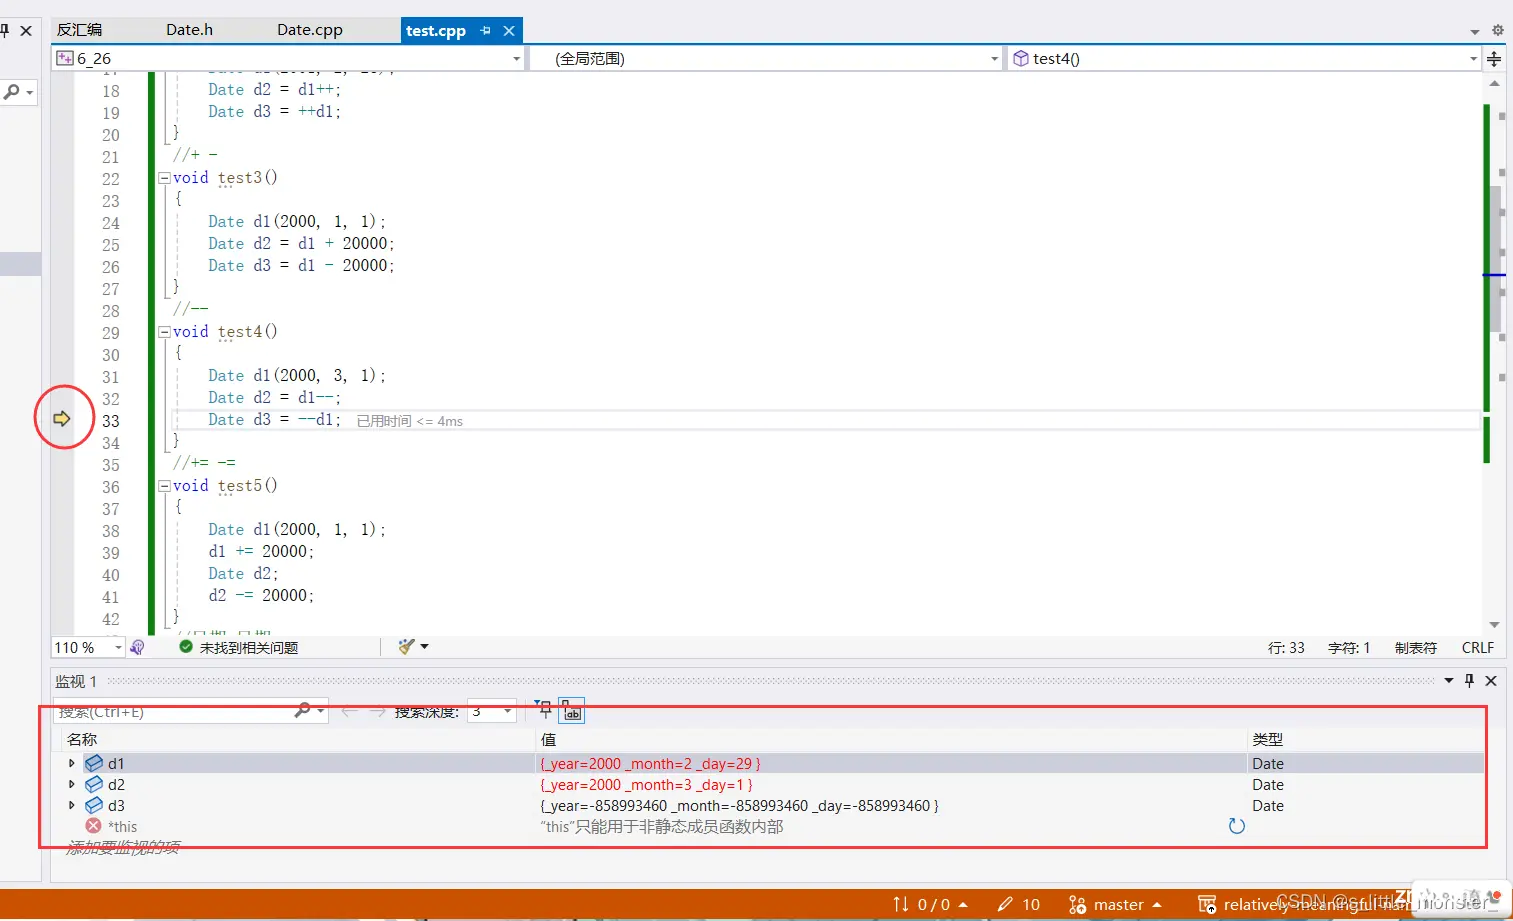The height and width of the screenshot is (921, 1513).
Task: Open the editor window settings gear
Action: [1498, 31]
